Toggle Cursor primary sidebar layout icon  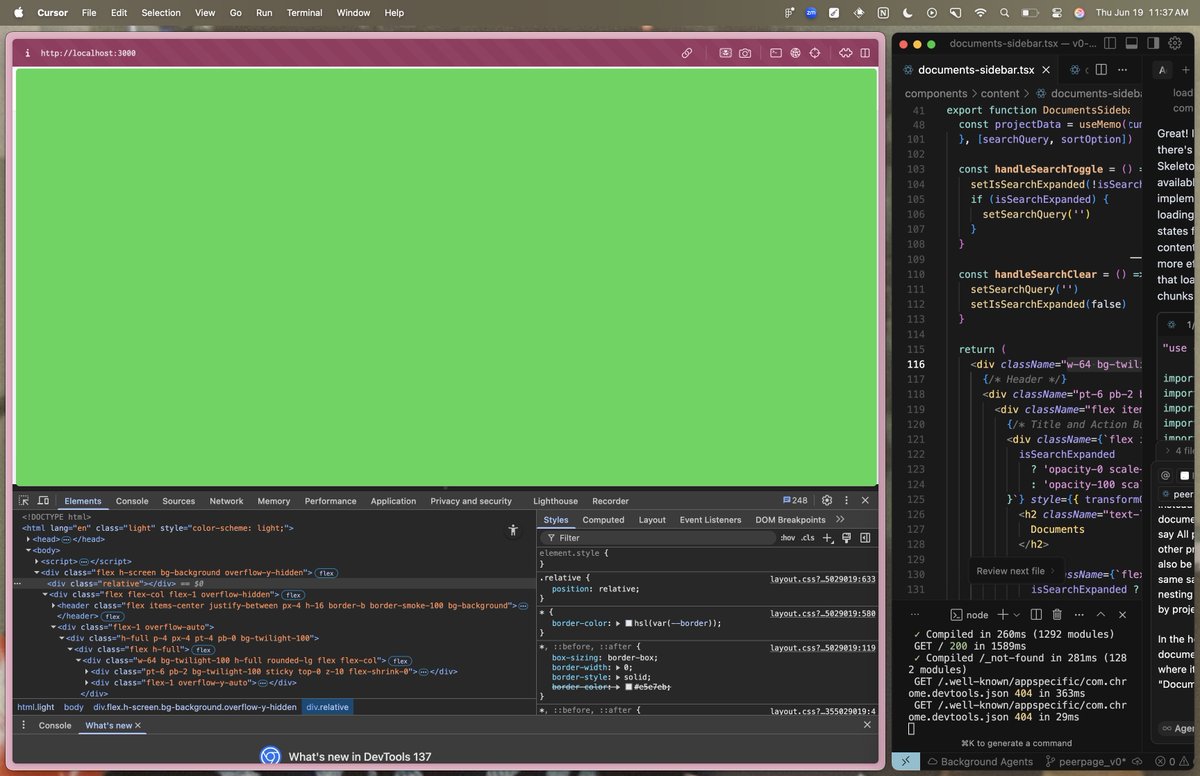pos(1109,43)
